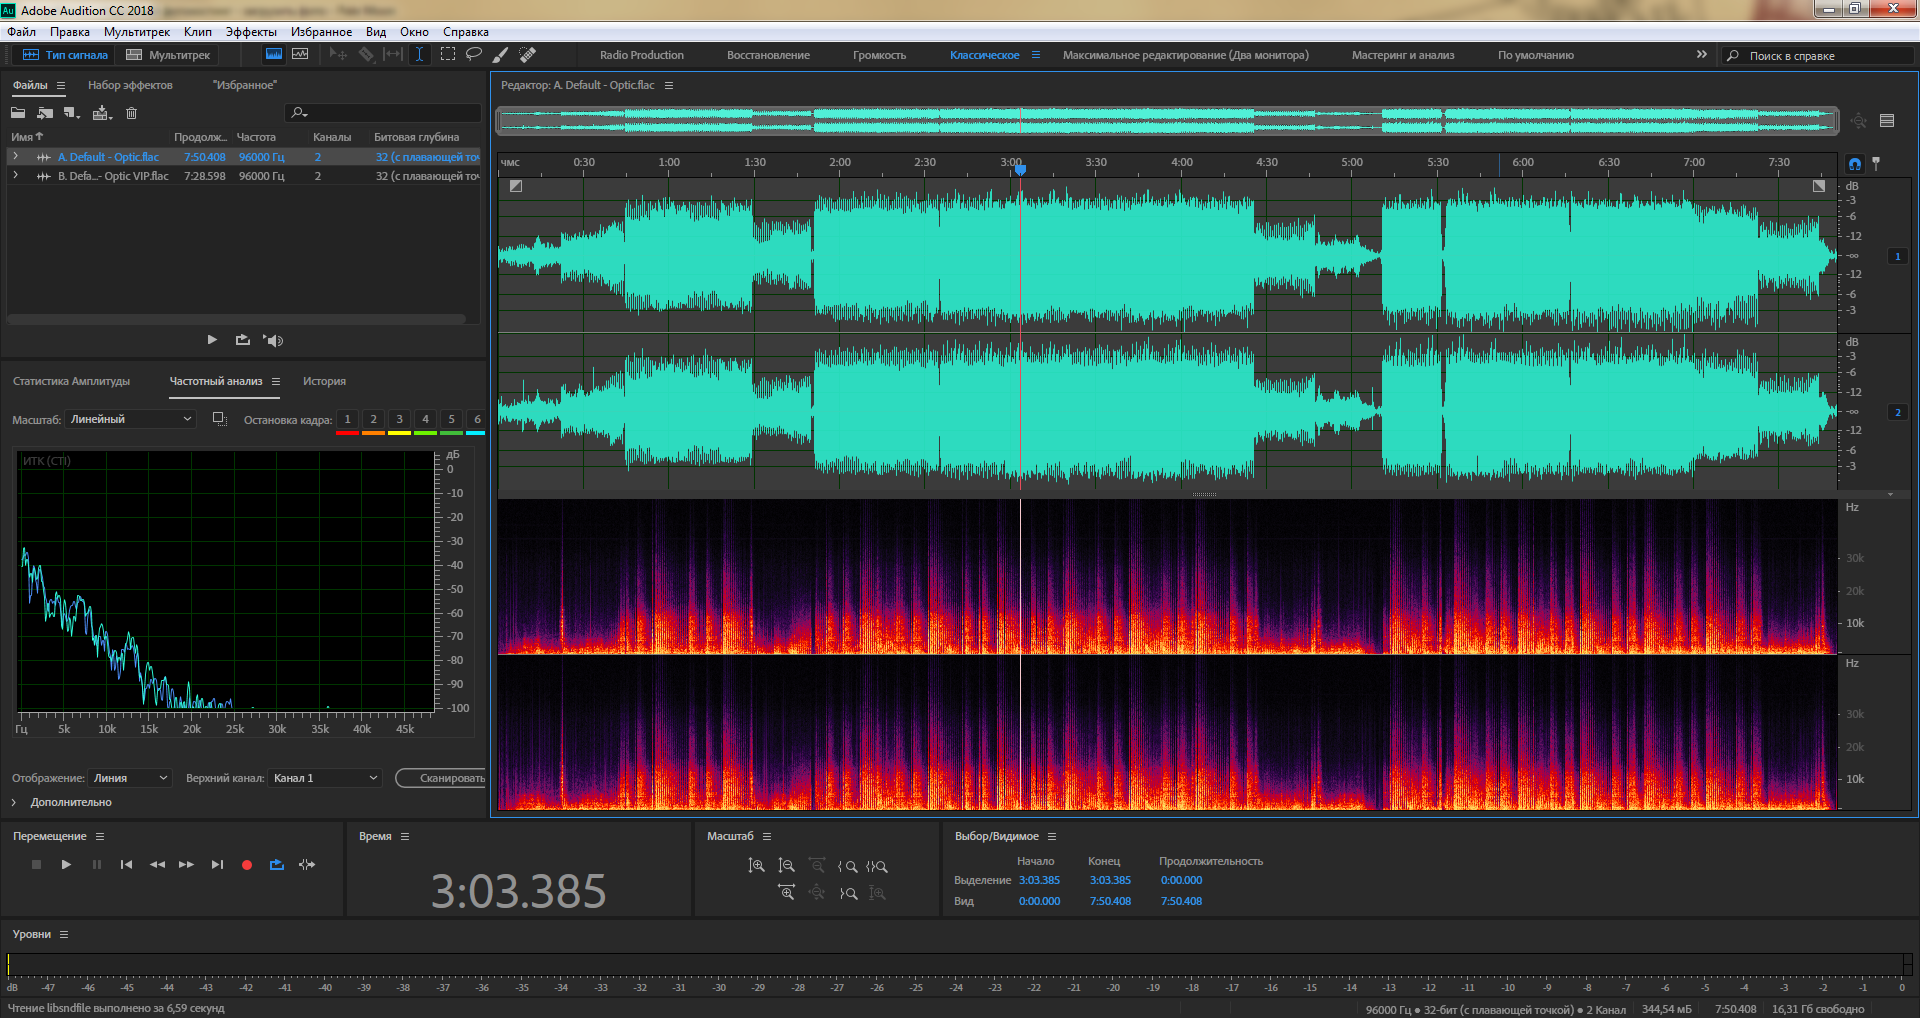Image resolution: width=1920 pixels, height=1018 pixels.
Task: Switch to Мультитрек view
Action: [168, 55]
